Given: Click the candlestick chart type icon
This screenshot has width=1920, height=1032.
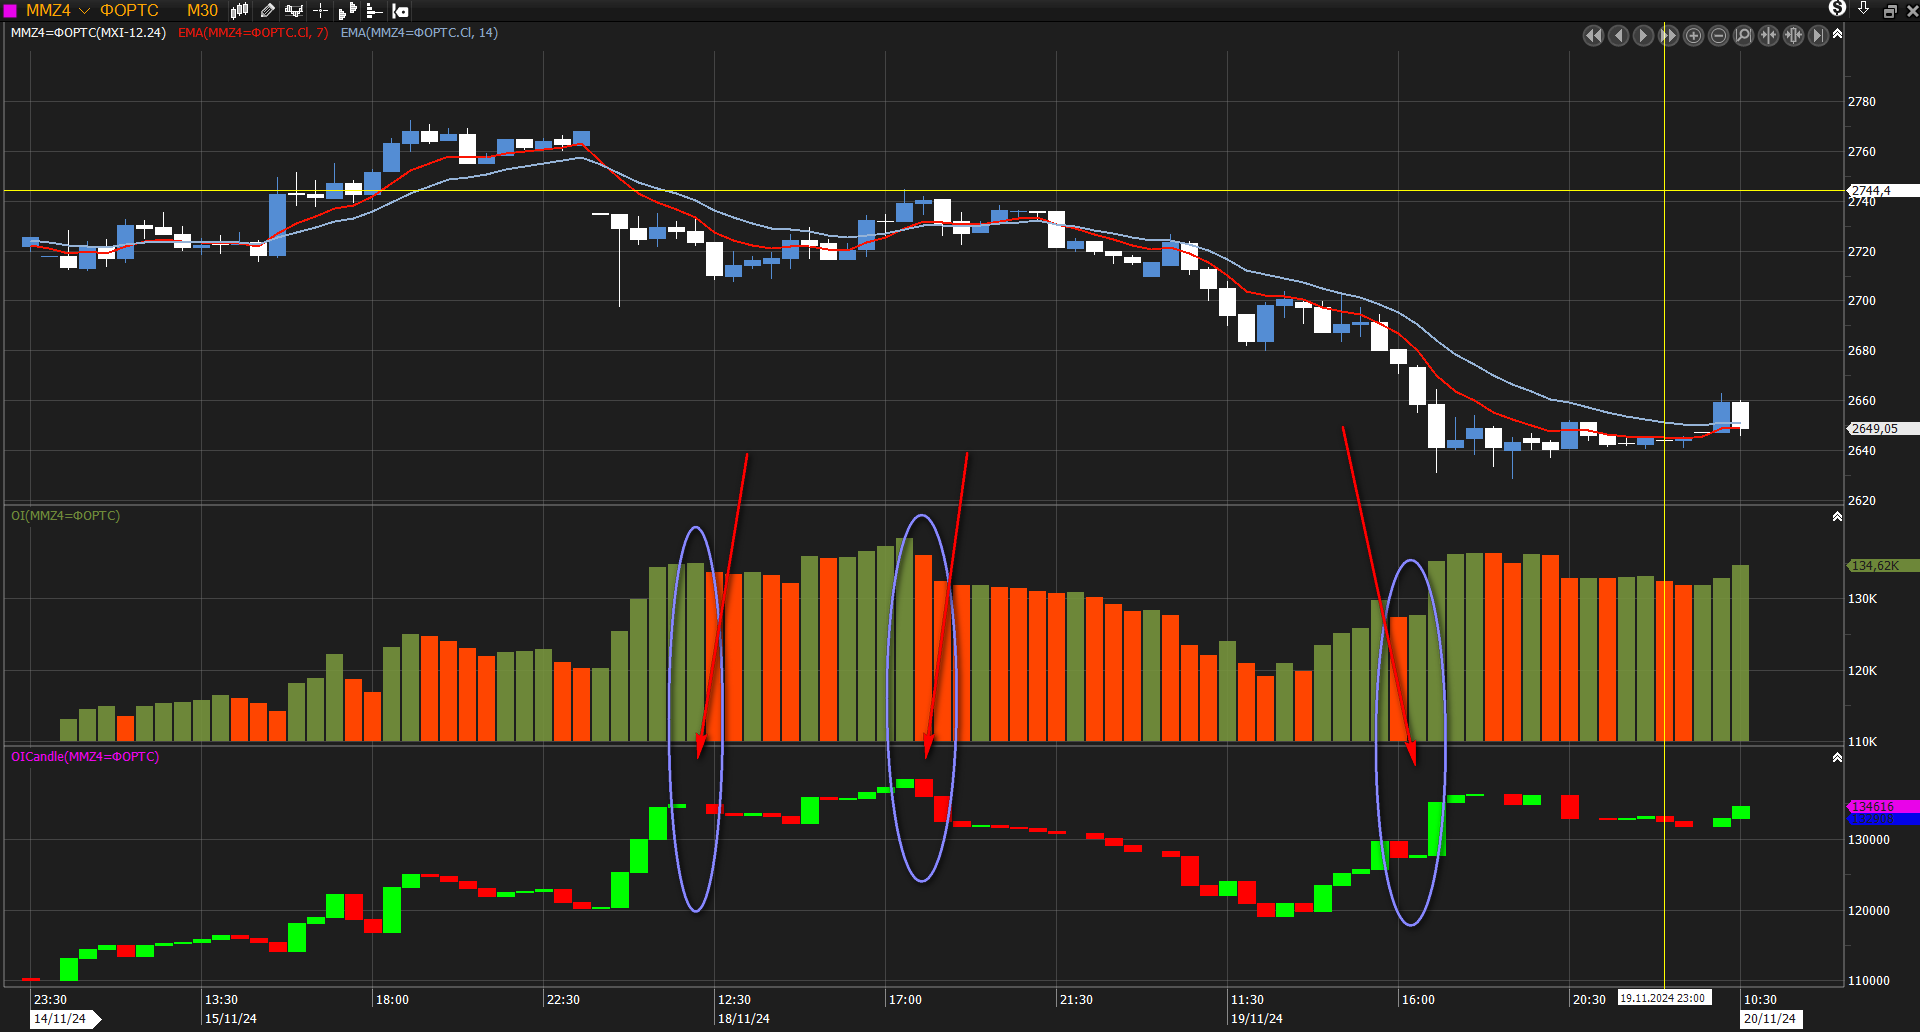Looking at the screenshot, I should [x=240, y=11].
